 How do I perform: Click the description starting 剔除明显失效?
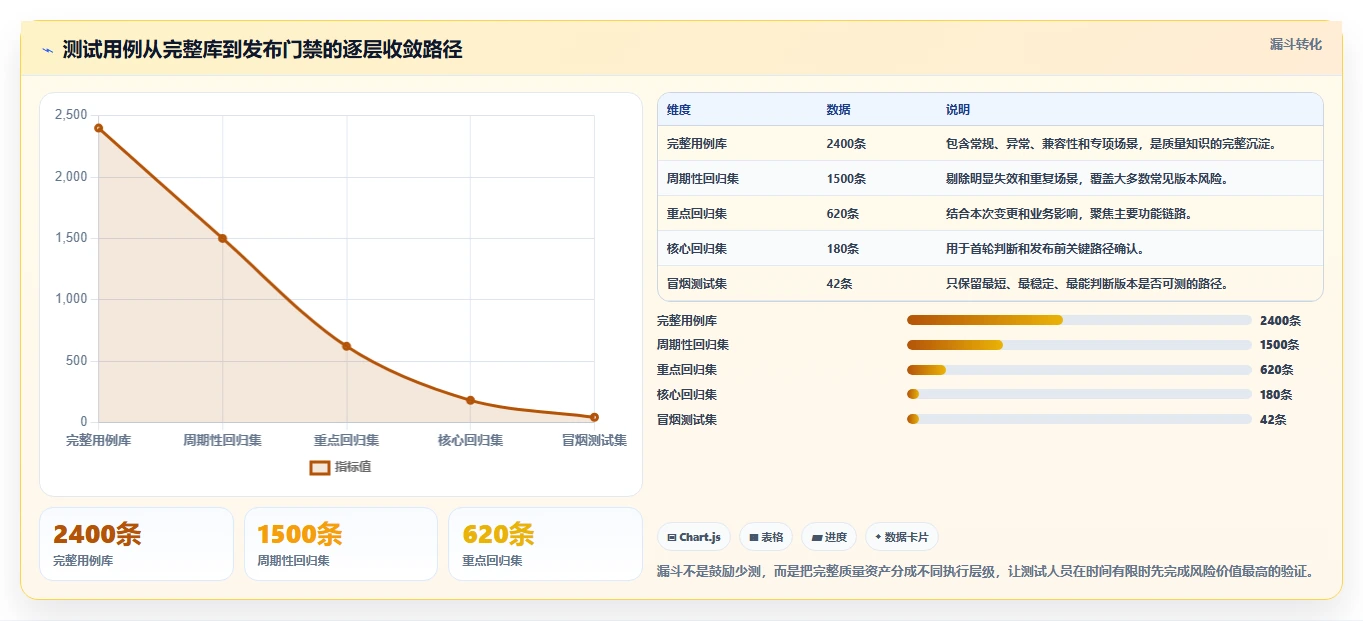point(1087,179)
